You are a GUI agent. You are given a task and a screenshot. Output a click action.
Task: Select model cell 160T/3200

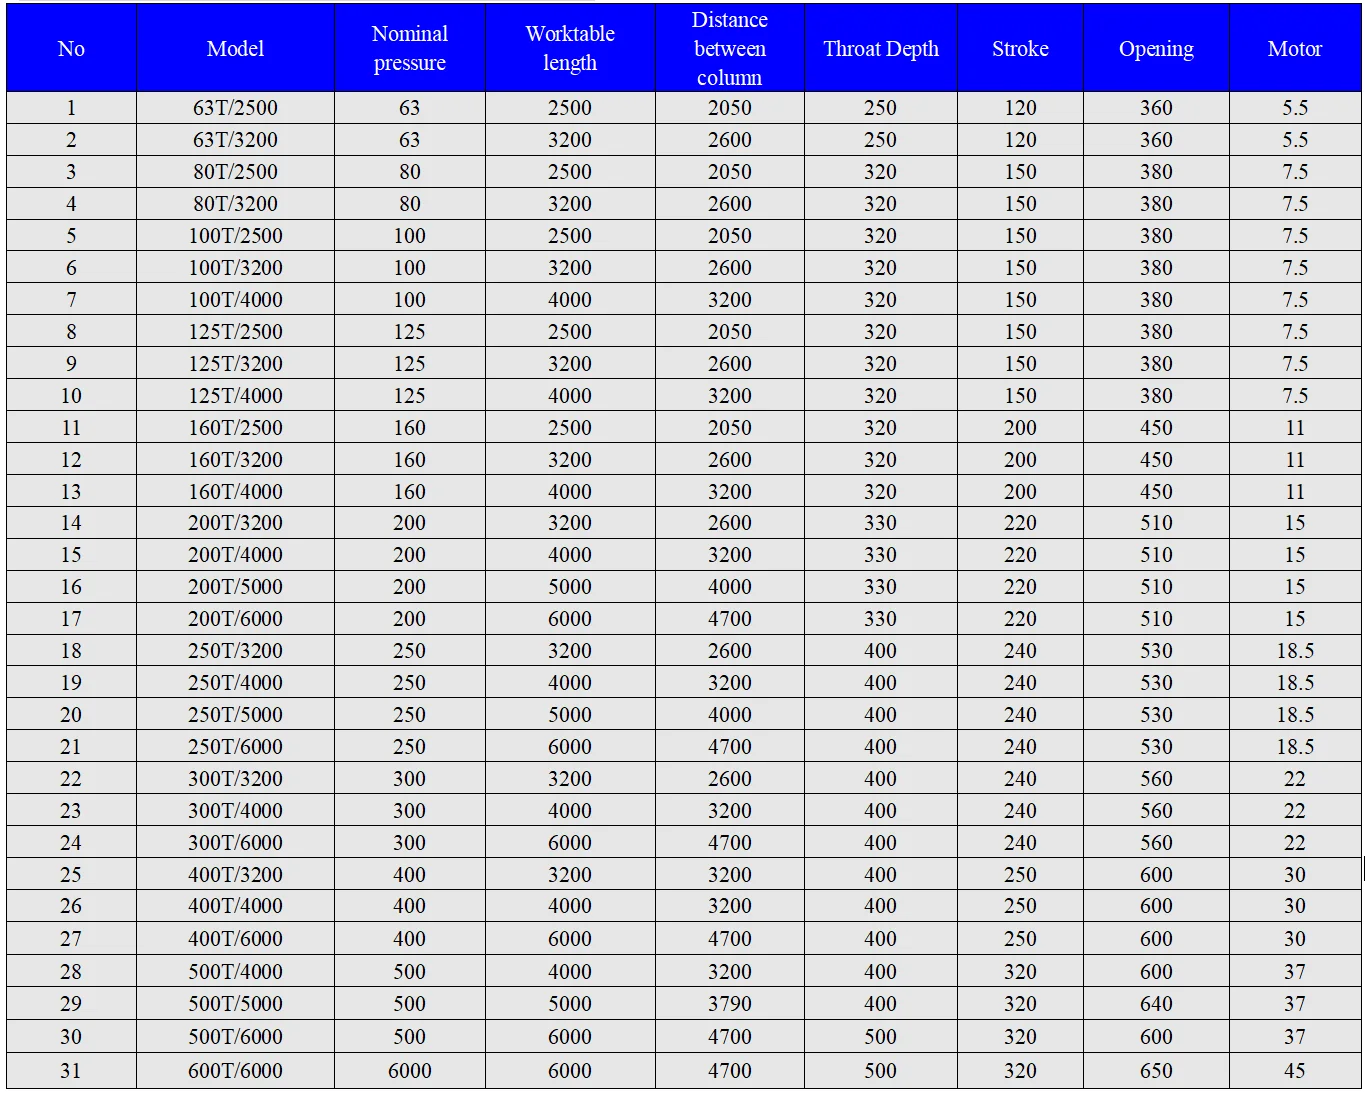pyautogui.click(x=235, y=460)
